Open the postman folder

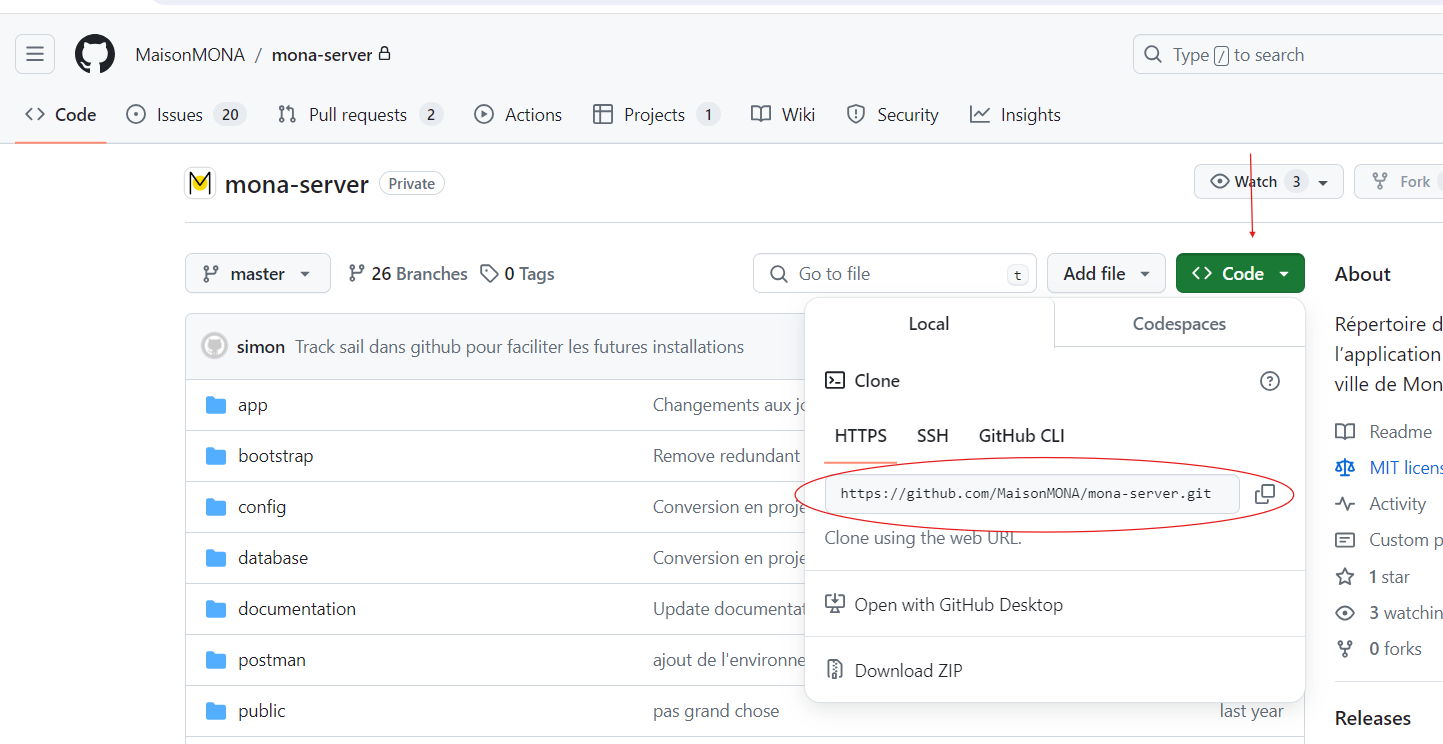click(272, 660)
